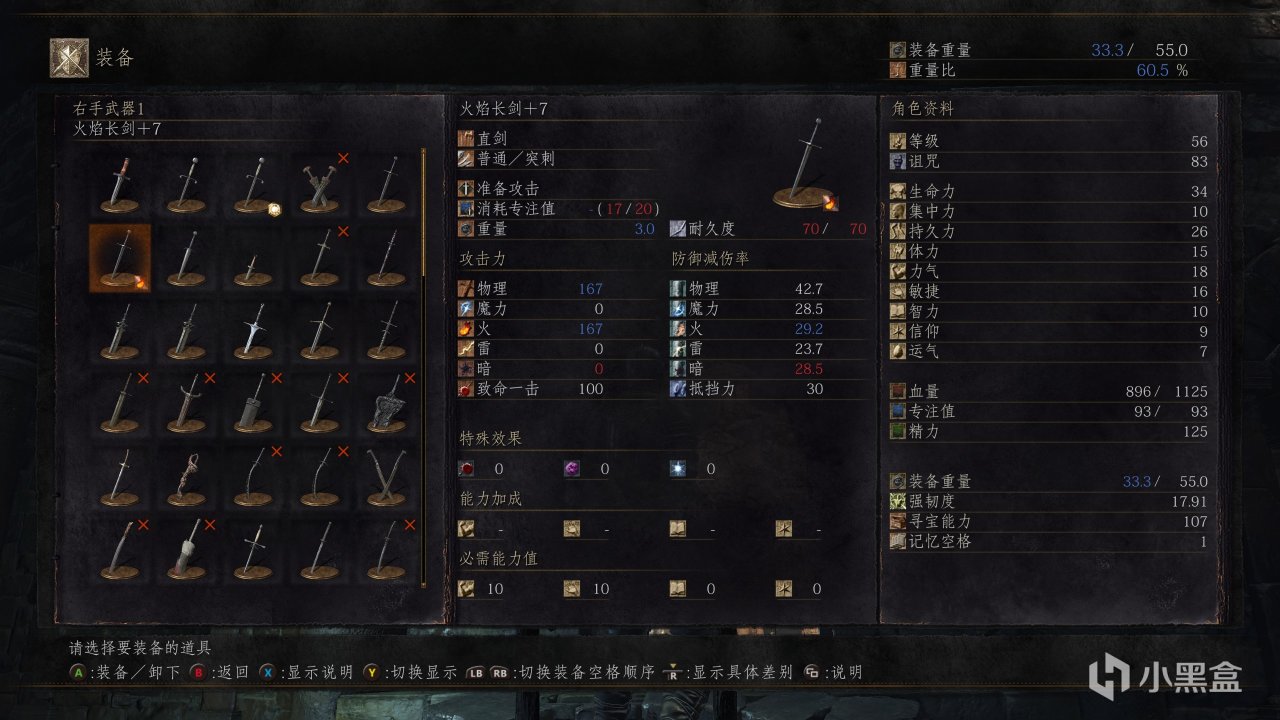Select the highlighted 火焰长剑+7 weapon slot
1280x720 pixels.
pos(120,258)
